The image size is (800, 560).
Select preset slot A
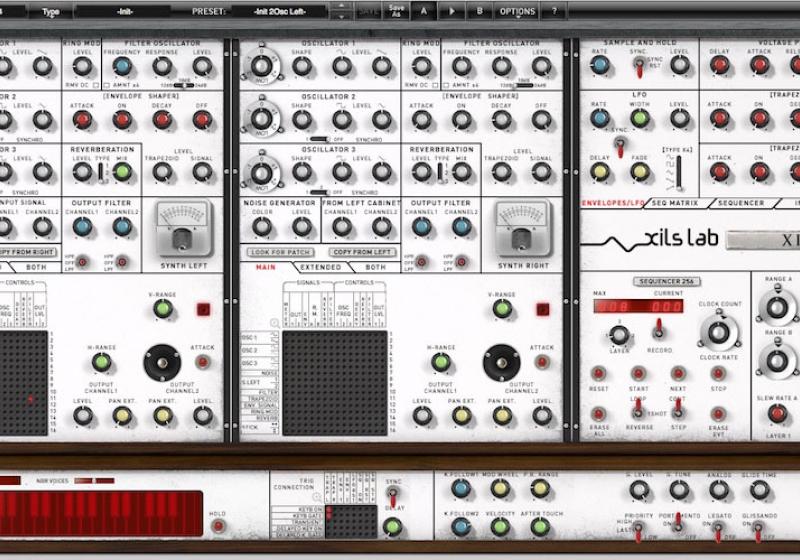pyautogui.click(x=423, y=11)
